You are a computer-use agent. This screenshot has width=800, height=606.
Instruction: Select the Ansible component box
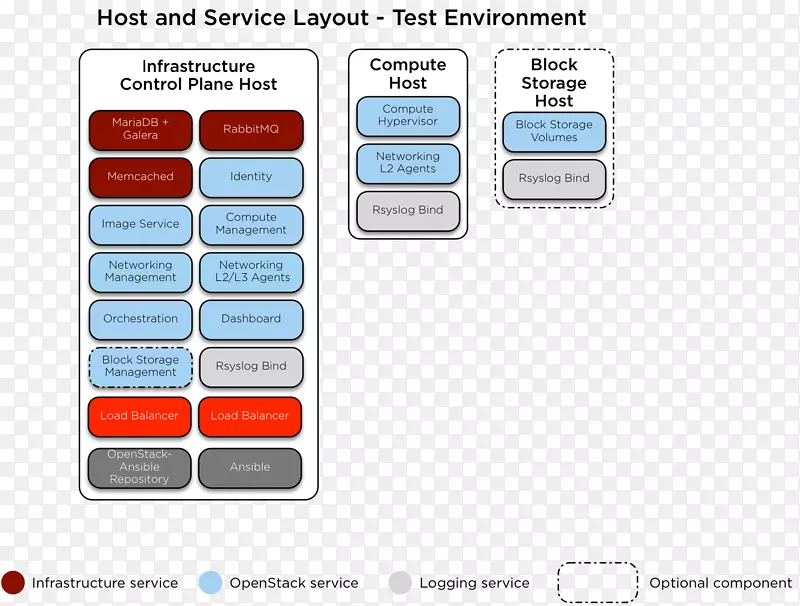pos(251,467)
